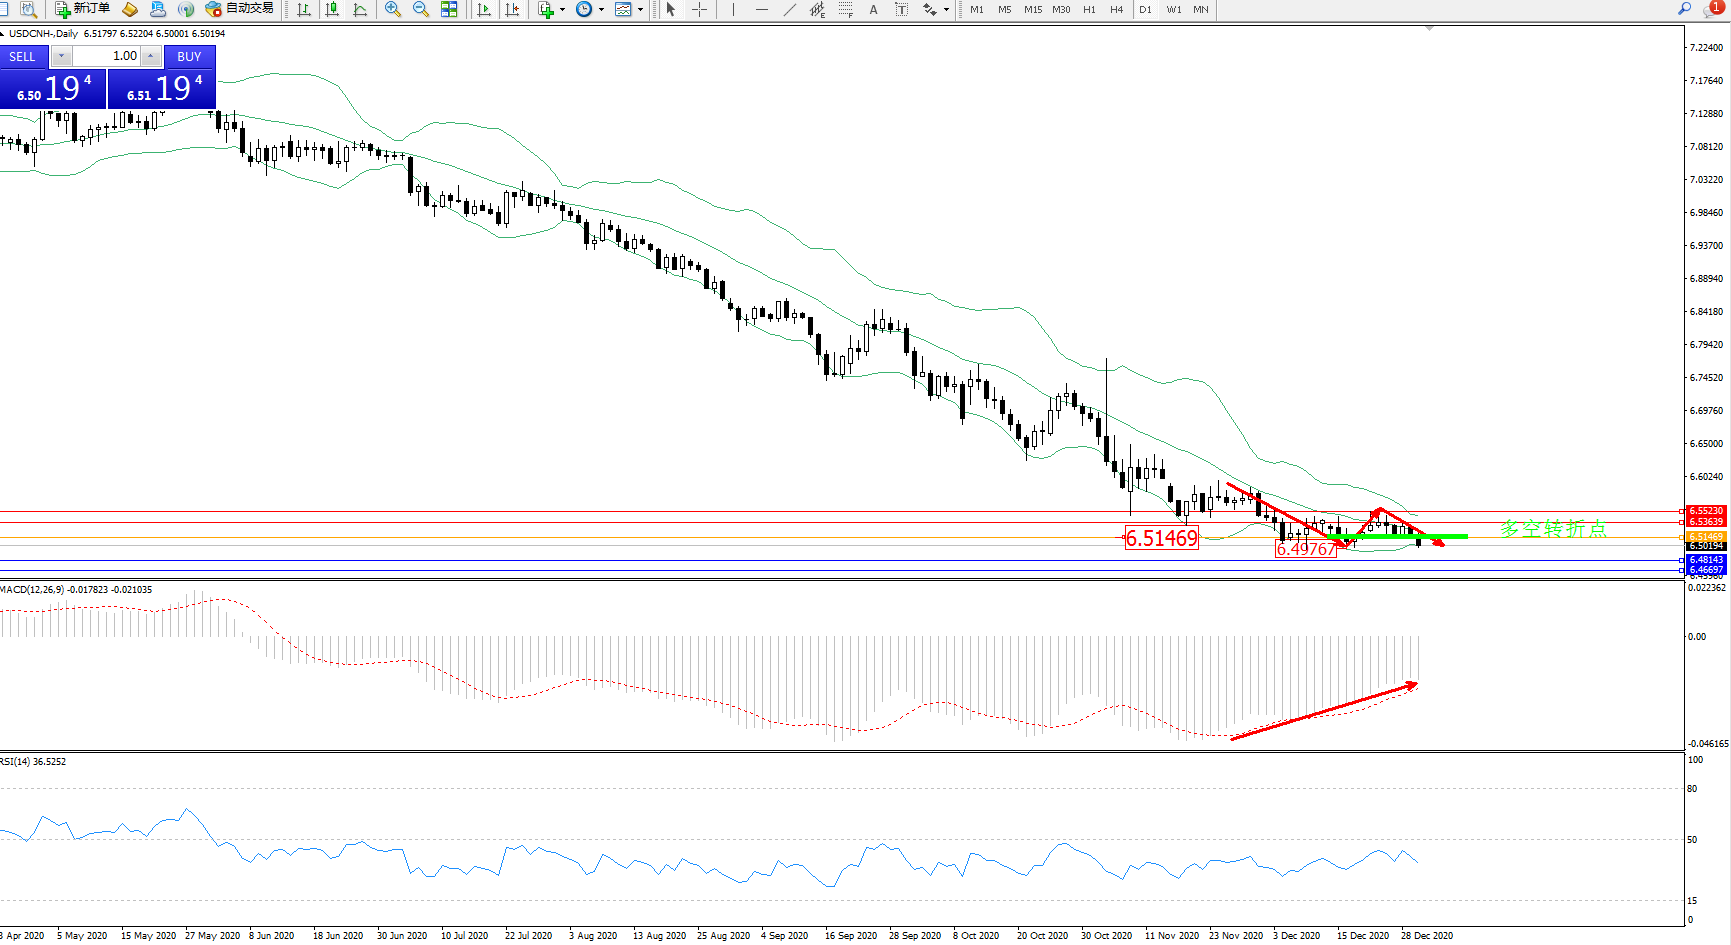Click the New Order (新订单) button
Screen dimensions: 1731x945
tap(82, 9)
